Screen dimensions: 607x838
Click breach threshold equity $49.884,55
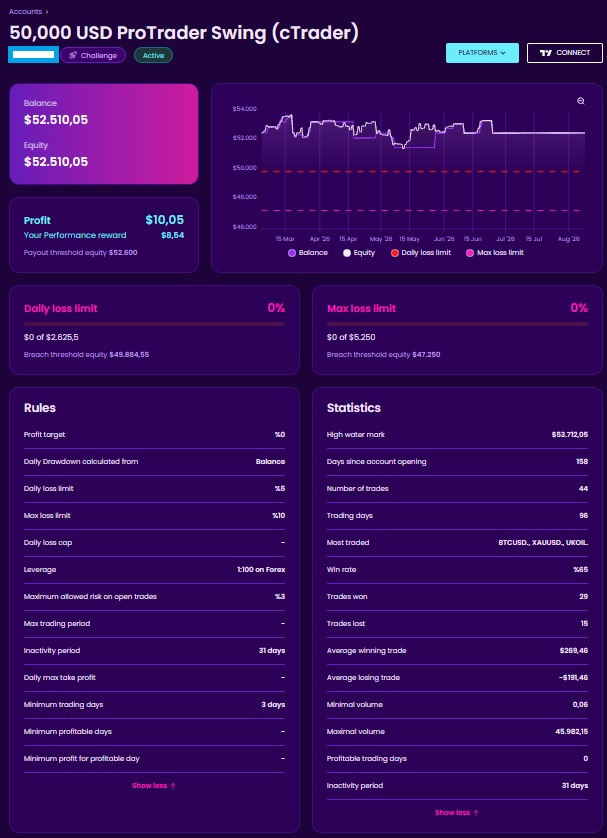click(87, 354)
